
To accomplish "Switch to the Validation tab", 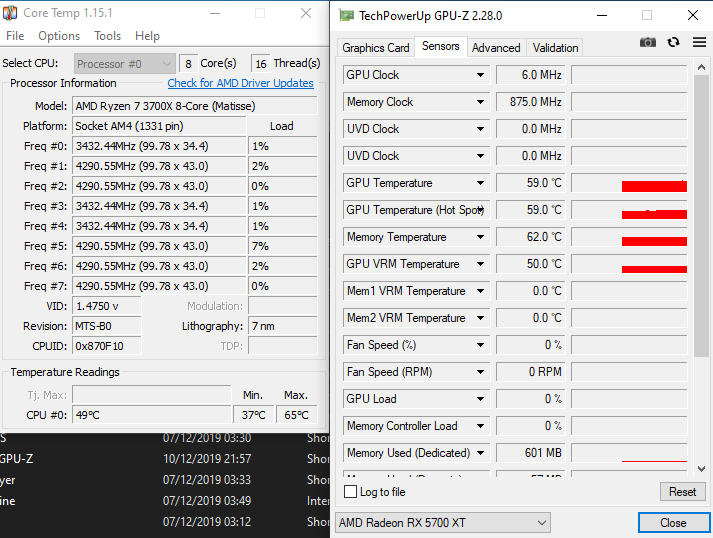I will 555,48.
